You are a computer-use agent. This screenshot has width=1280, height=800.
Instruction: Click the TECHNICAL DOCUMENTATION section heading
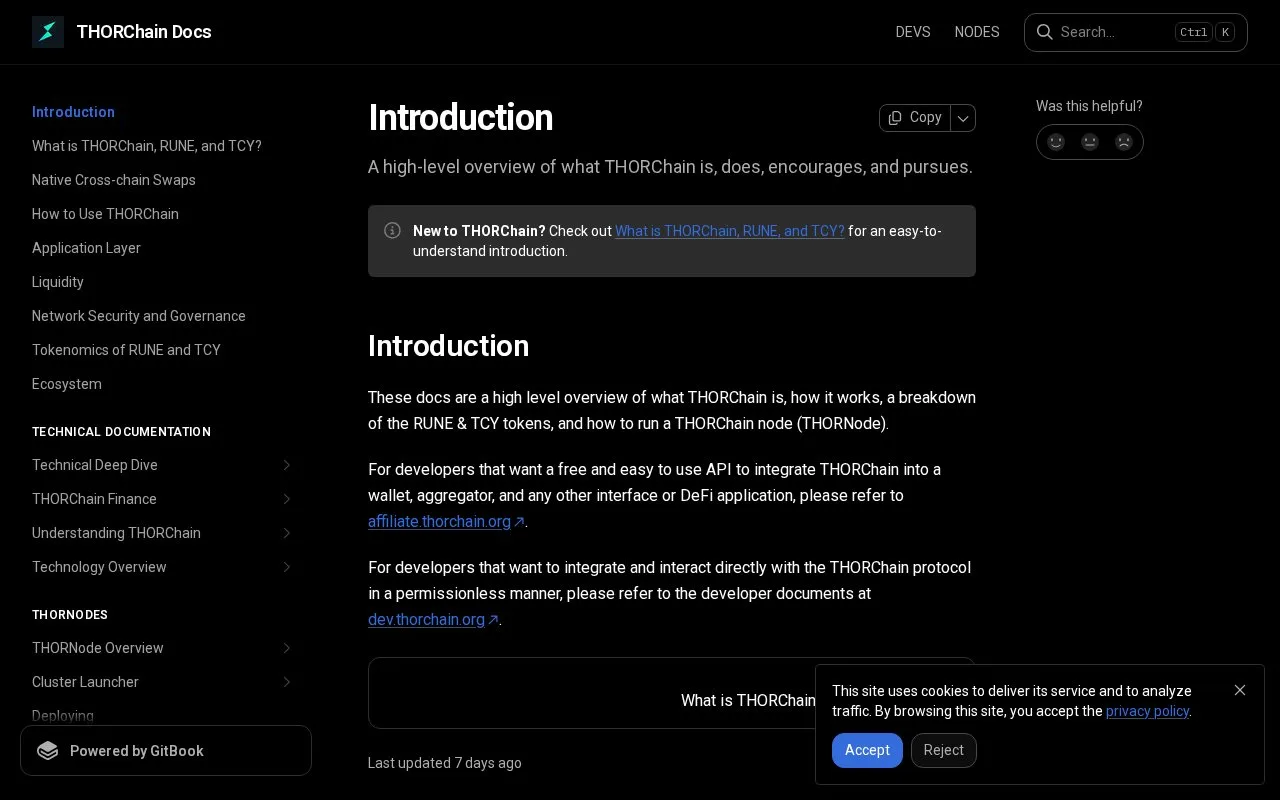(x=121, y=432)
